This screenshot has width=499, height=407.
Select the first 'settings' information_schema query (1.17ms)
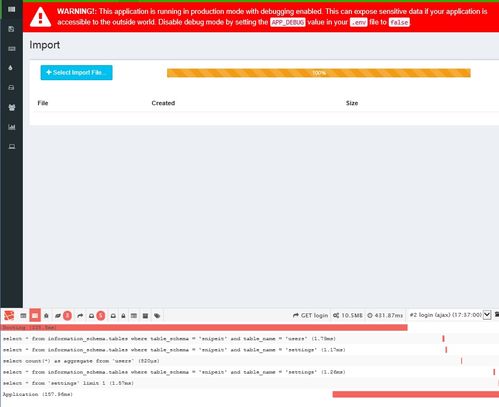tap(249, 350)
